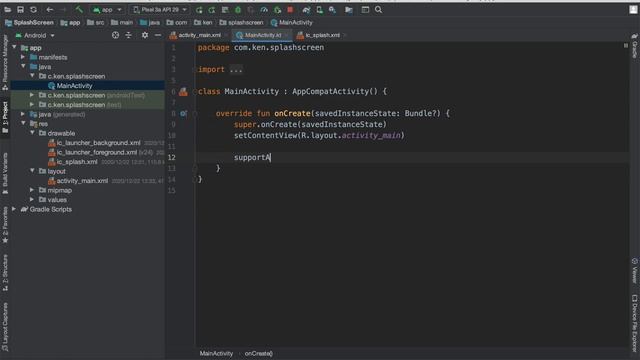Collapse the java folder arrow
The height and width of the screenshot is (360, 640).
23,67
